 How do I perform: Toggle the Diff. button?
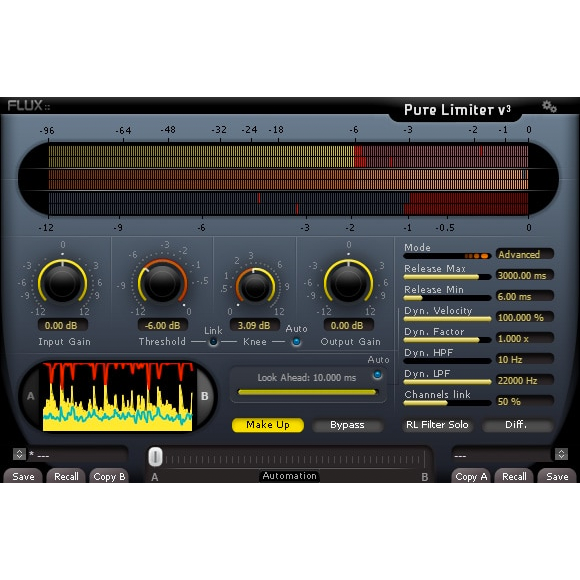[x=516, y=425]
